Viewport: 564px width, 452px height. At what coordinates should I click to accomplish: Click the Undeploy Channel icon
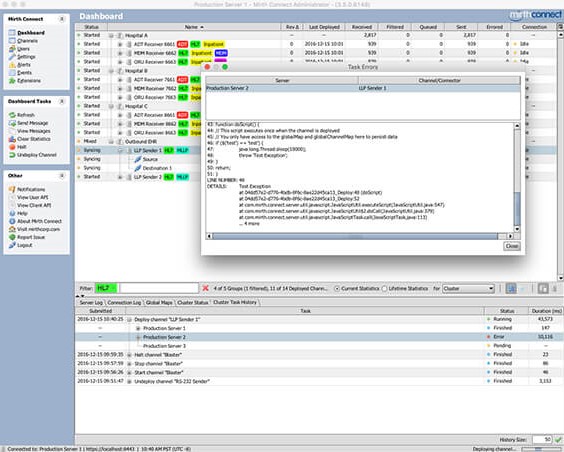12,155
